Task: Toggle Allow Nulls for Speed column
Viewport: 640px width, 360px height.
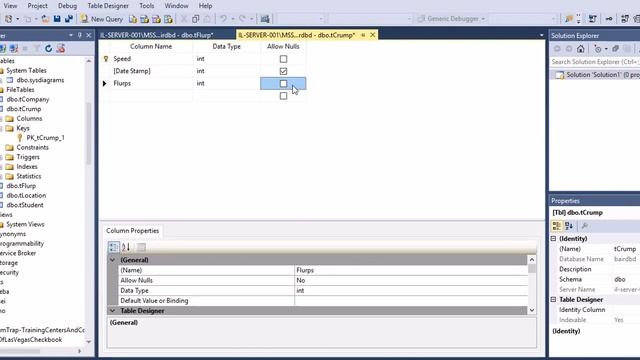Action: pyautogui.click(x=283, y=59)
